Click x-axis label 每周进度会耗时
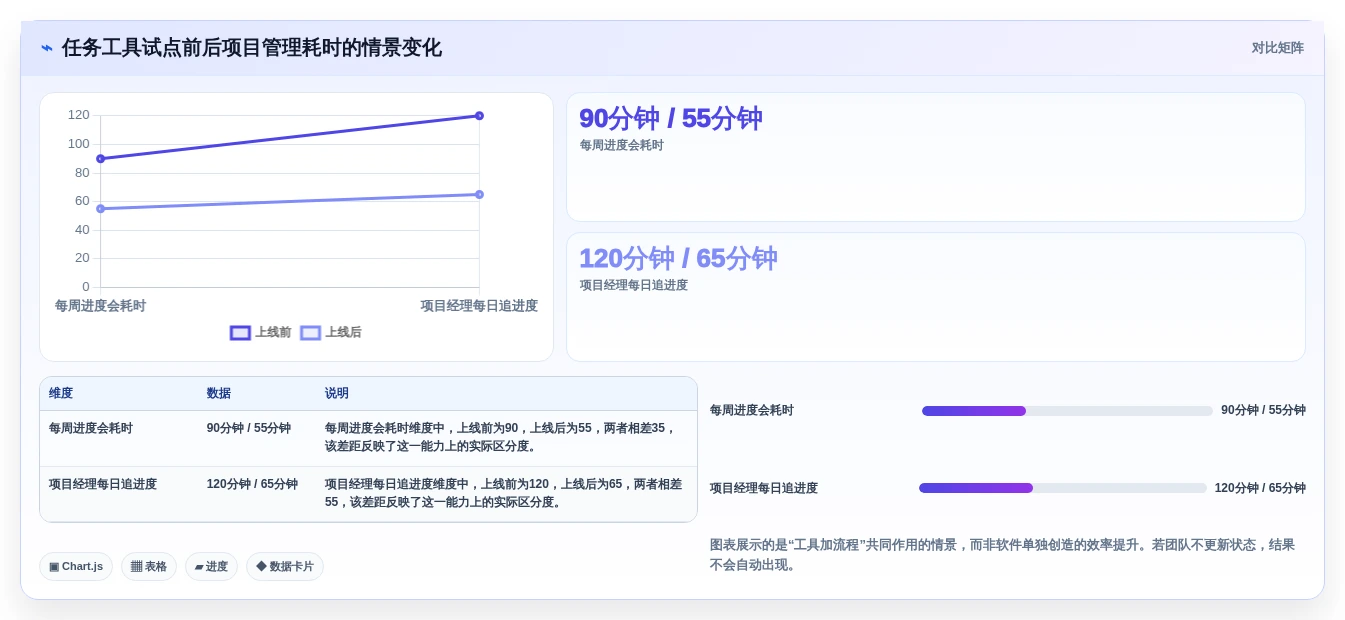This screenshot has width=1345, height=620. click(x=100, y=306)
